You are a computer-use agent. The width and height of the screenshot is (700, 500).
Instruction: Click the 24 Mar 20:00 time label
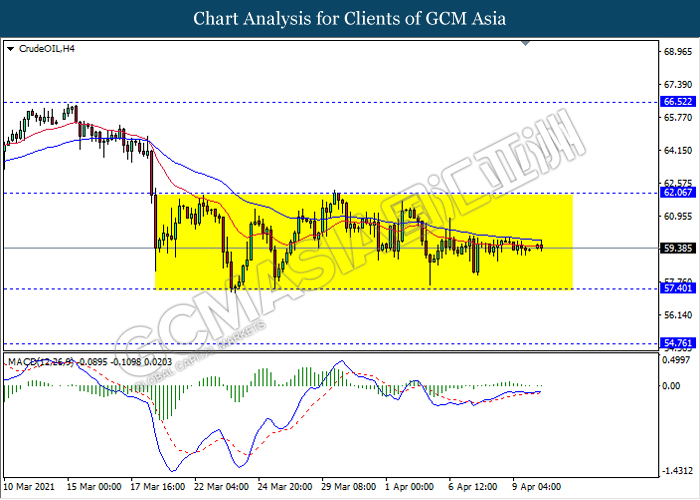[x=285, y=486]
